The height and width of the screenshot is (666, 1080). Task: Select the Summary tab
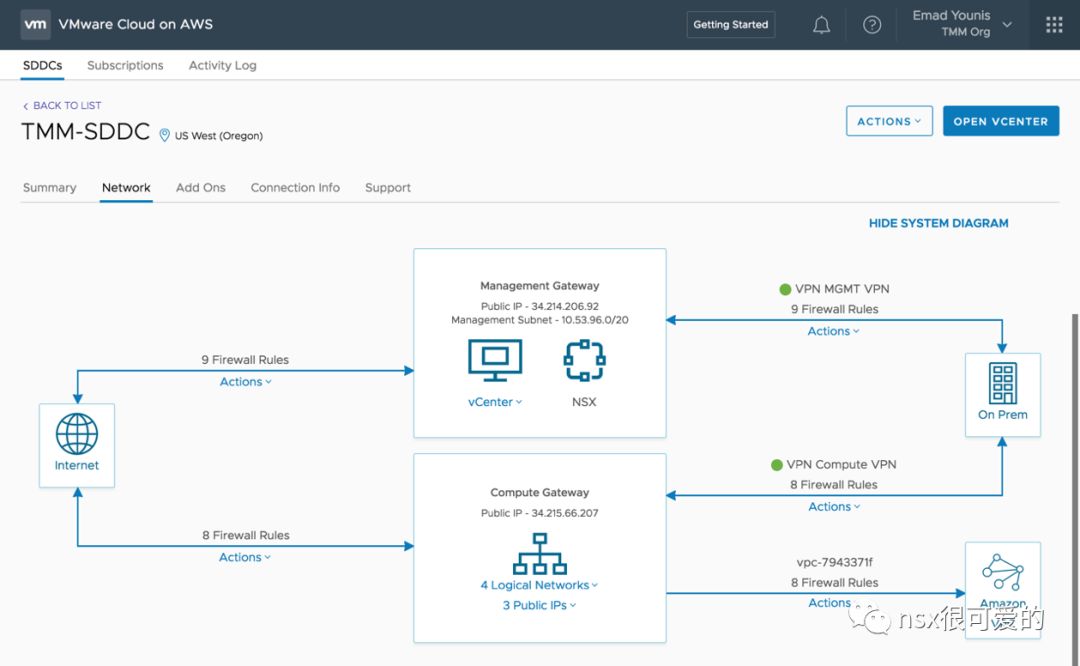point(50,187)
